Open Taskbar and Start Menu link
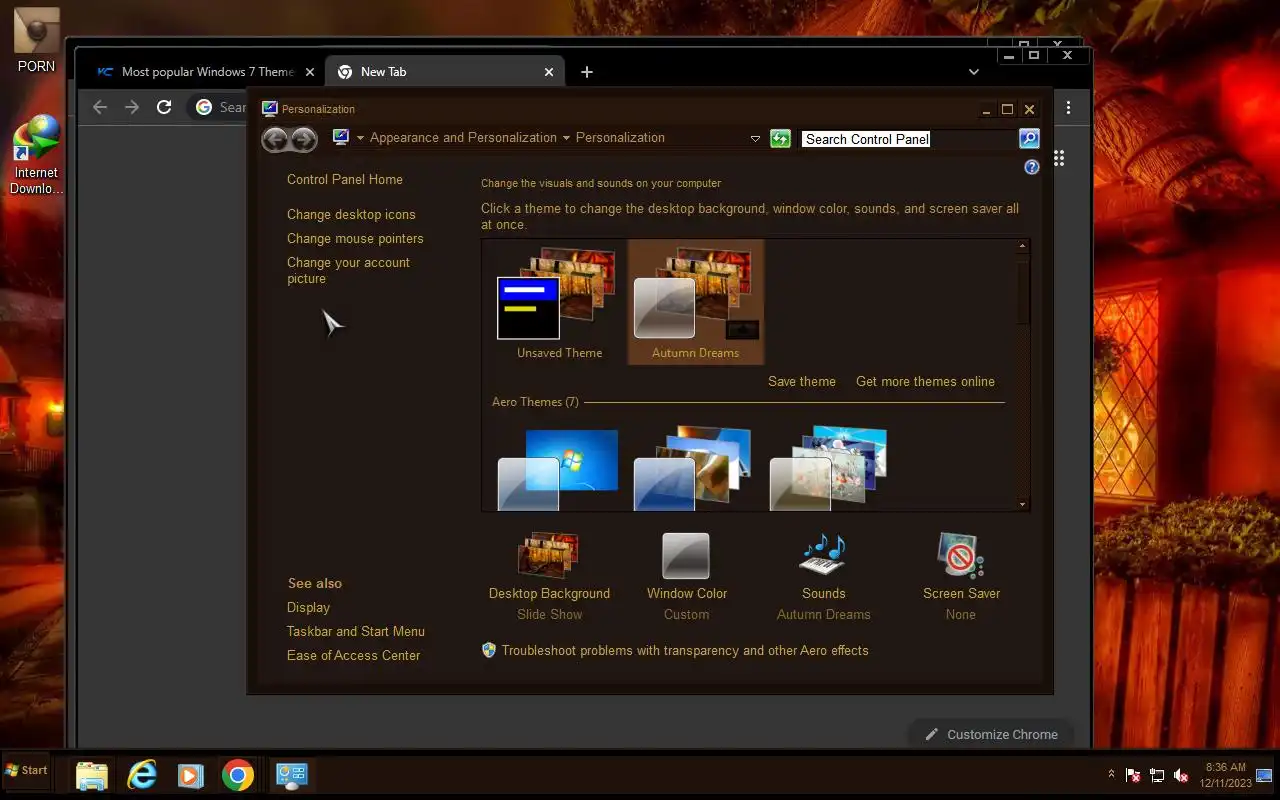This screenshot has width=1280, height=800. (356, 631)
